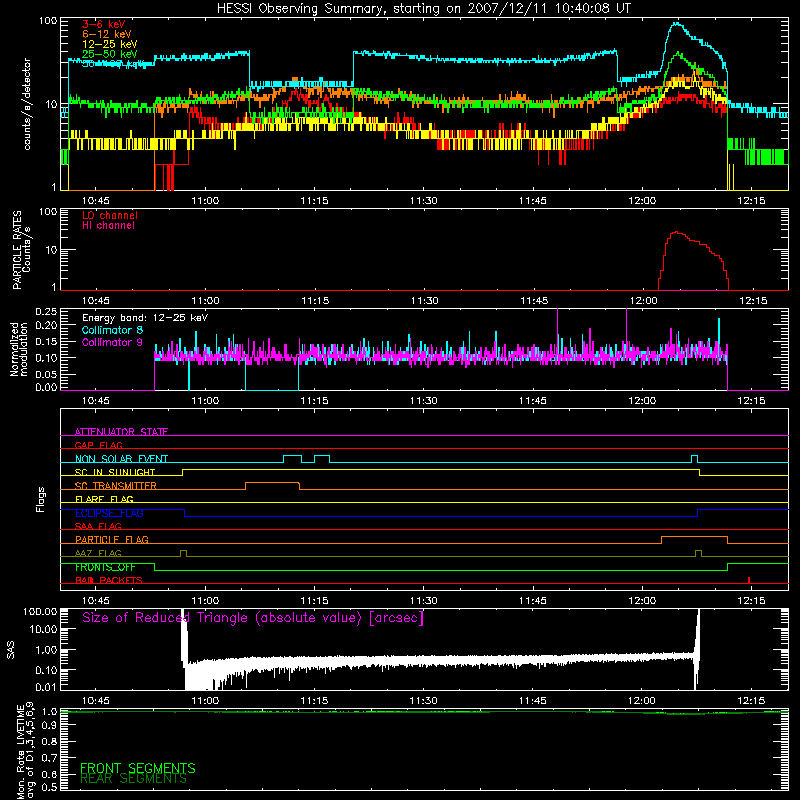The image size is (800, 800).
Task: Click 'Size of Reduced Triangle' plot title
Action: [x=253, y=618]
